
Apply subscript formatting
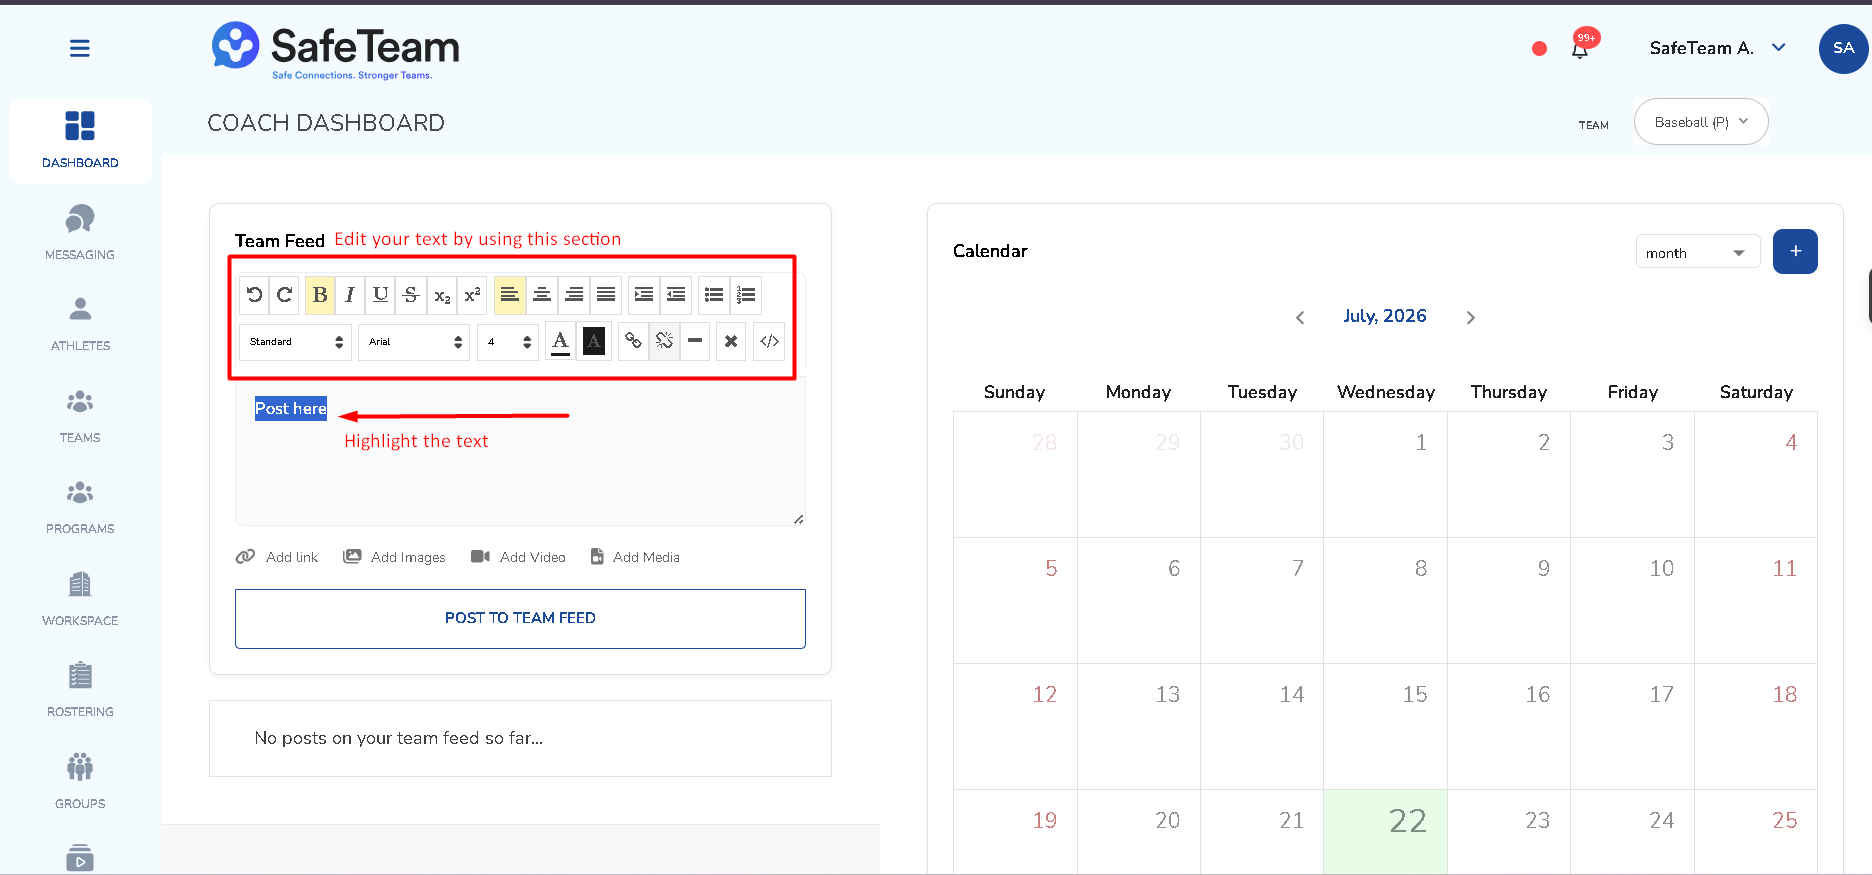point(442,294)
